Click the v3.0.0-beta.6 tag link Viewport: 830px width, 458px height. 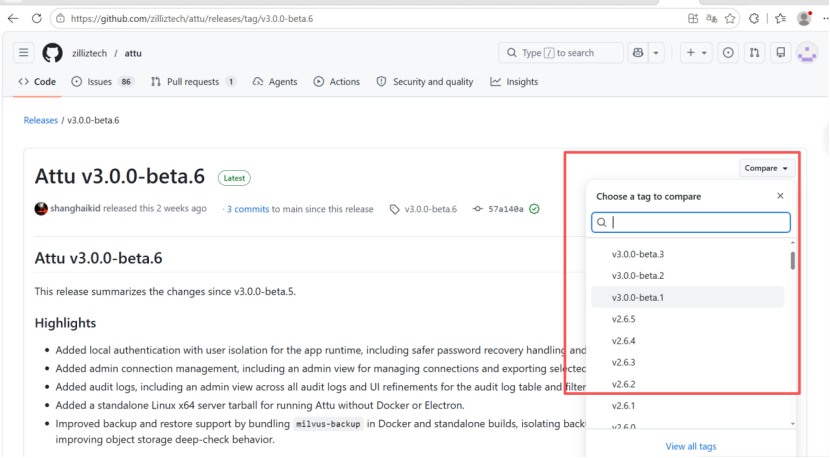(431, 209)
